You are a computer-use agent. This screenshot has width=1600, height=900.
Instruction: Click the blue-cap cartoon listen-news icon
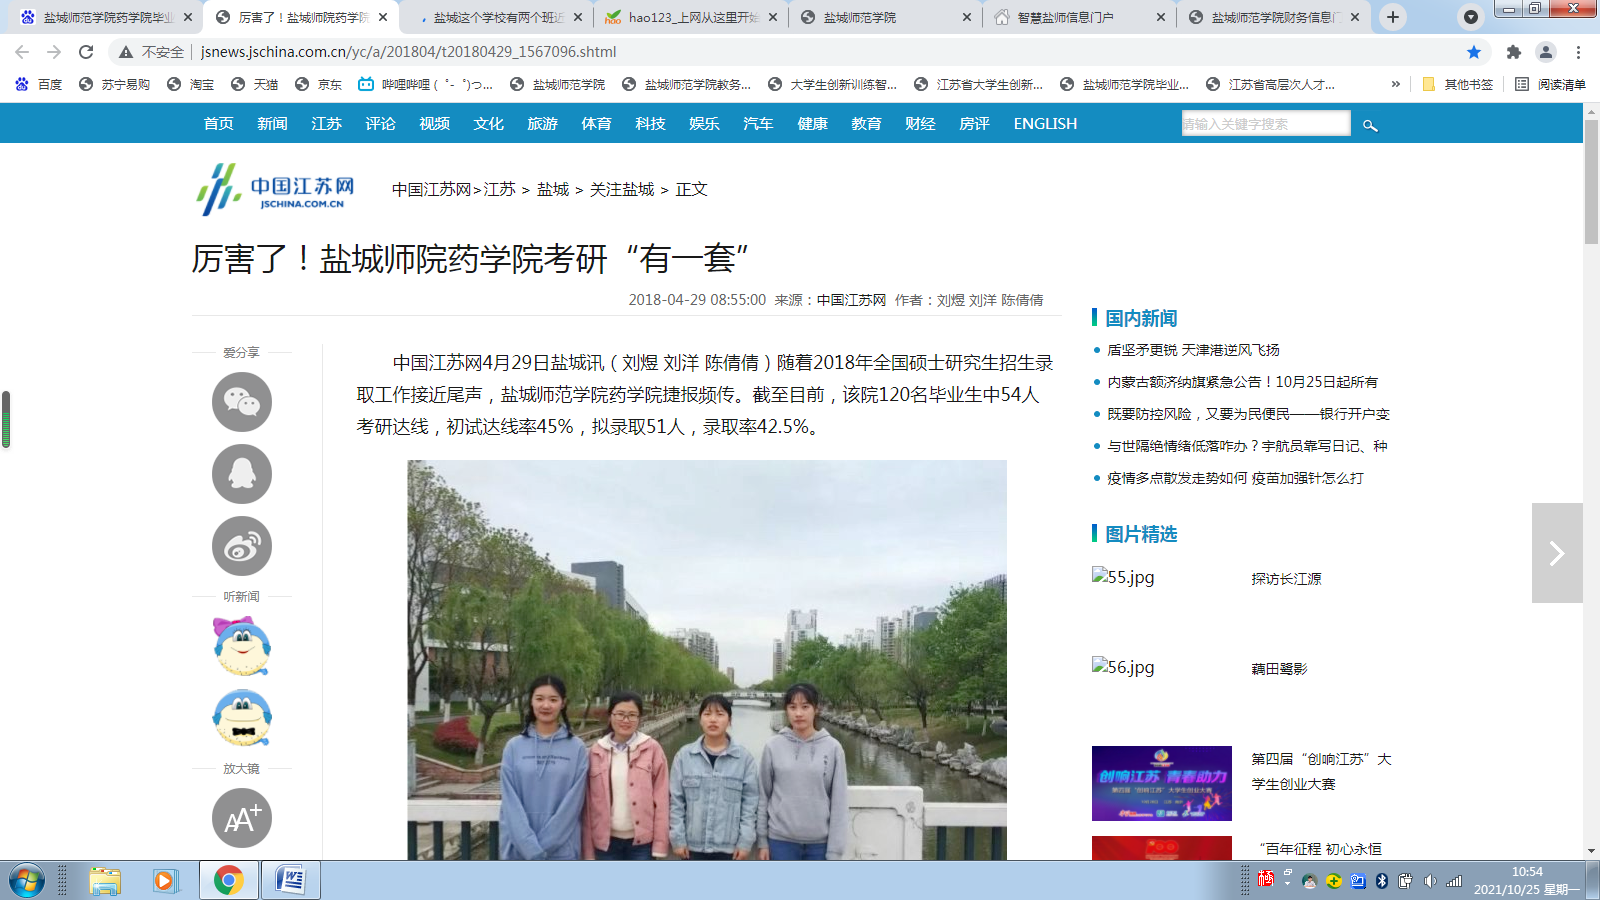242,718
